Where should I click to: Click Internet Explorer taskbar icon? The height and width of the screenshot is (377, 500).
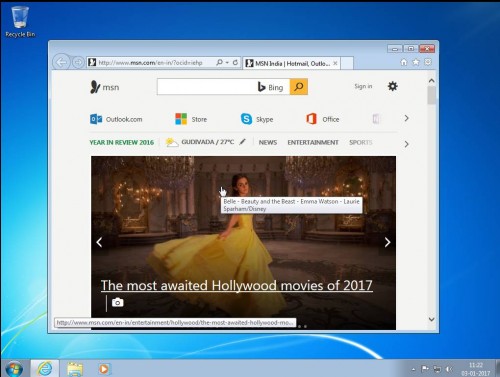(x=45, y=369)
